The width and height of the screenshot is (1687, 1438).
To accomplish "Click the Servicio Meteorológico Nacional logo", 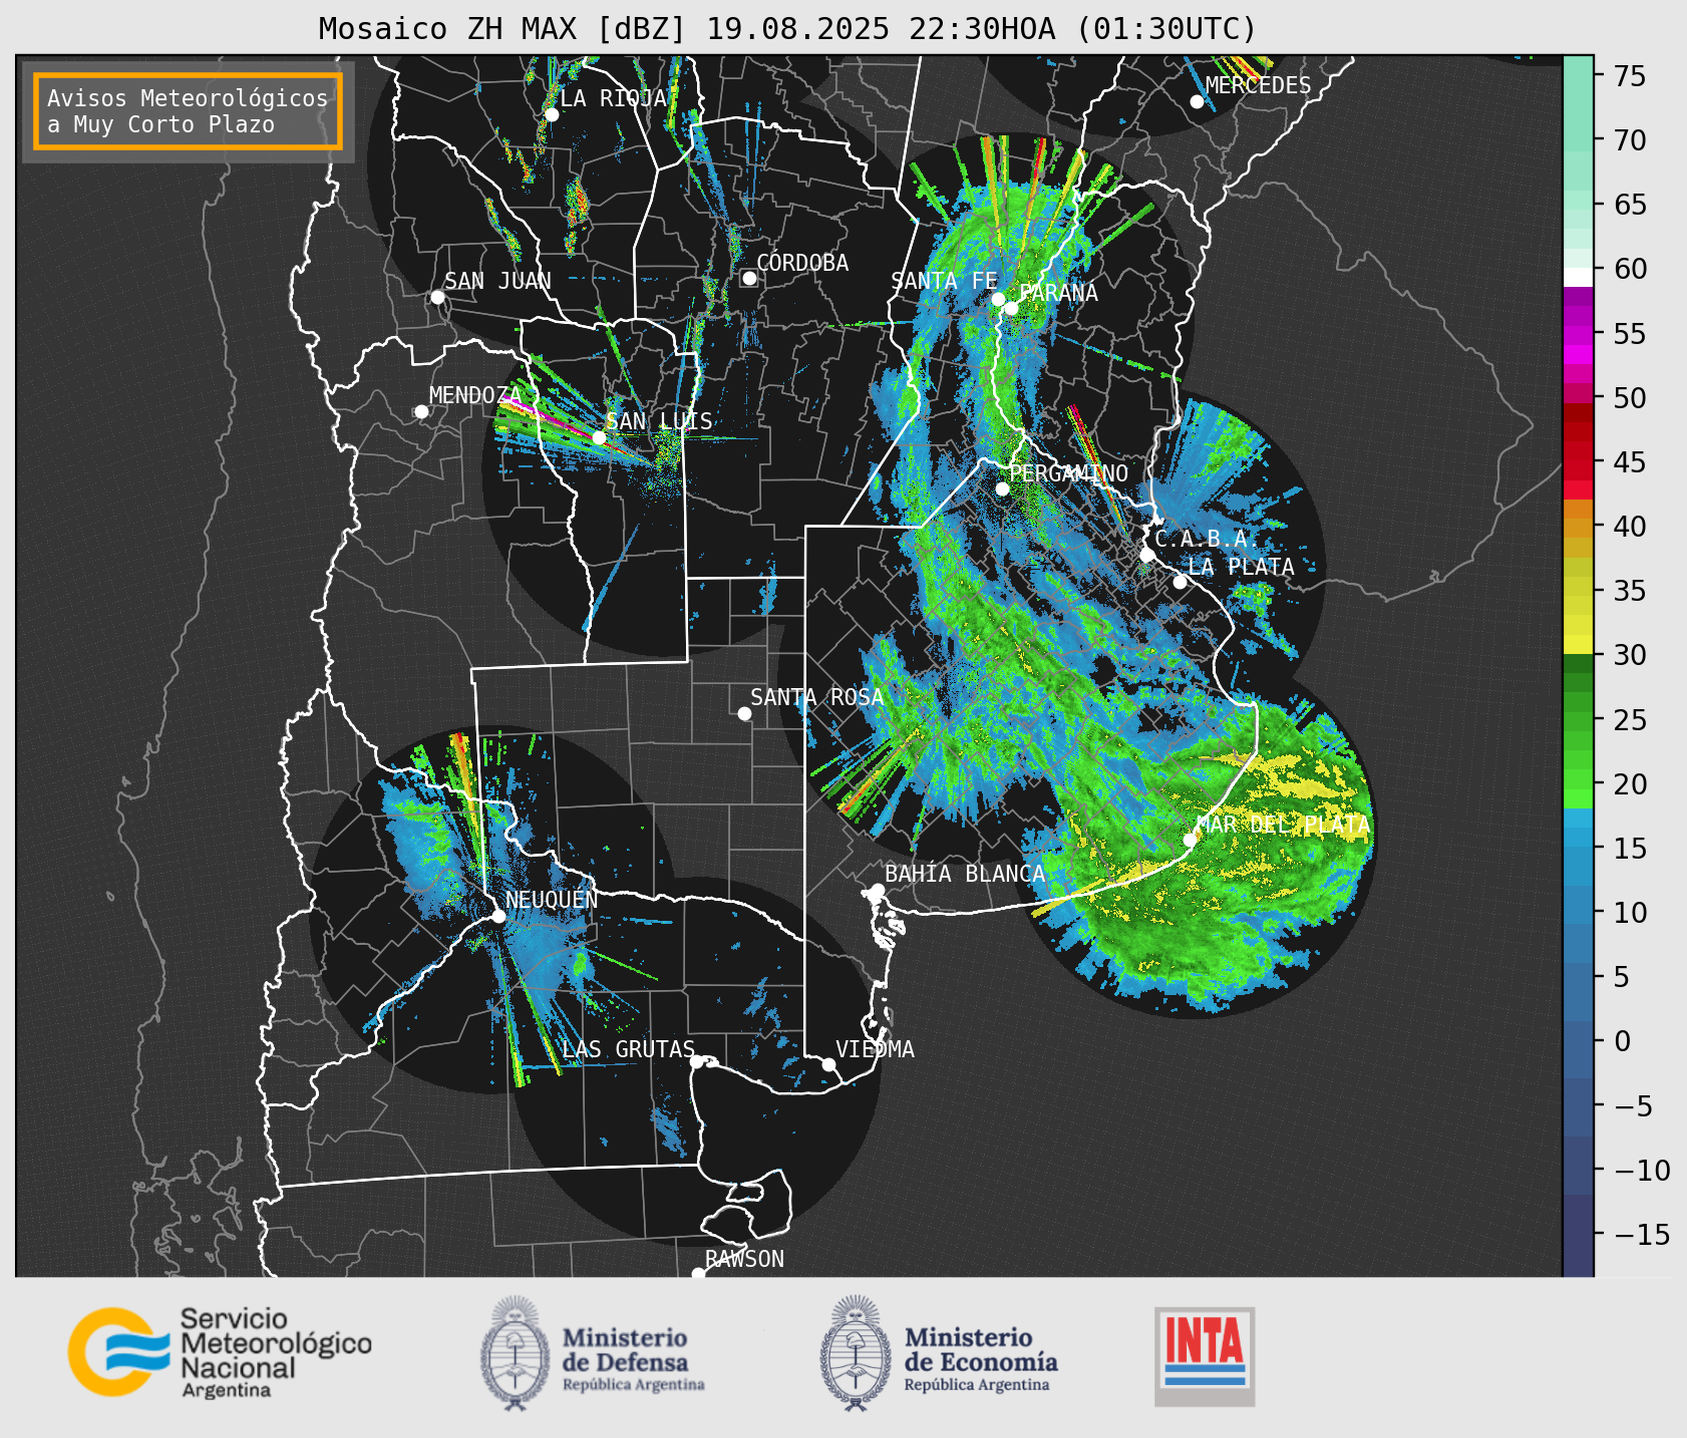I will click(x=219, y=1352).
